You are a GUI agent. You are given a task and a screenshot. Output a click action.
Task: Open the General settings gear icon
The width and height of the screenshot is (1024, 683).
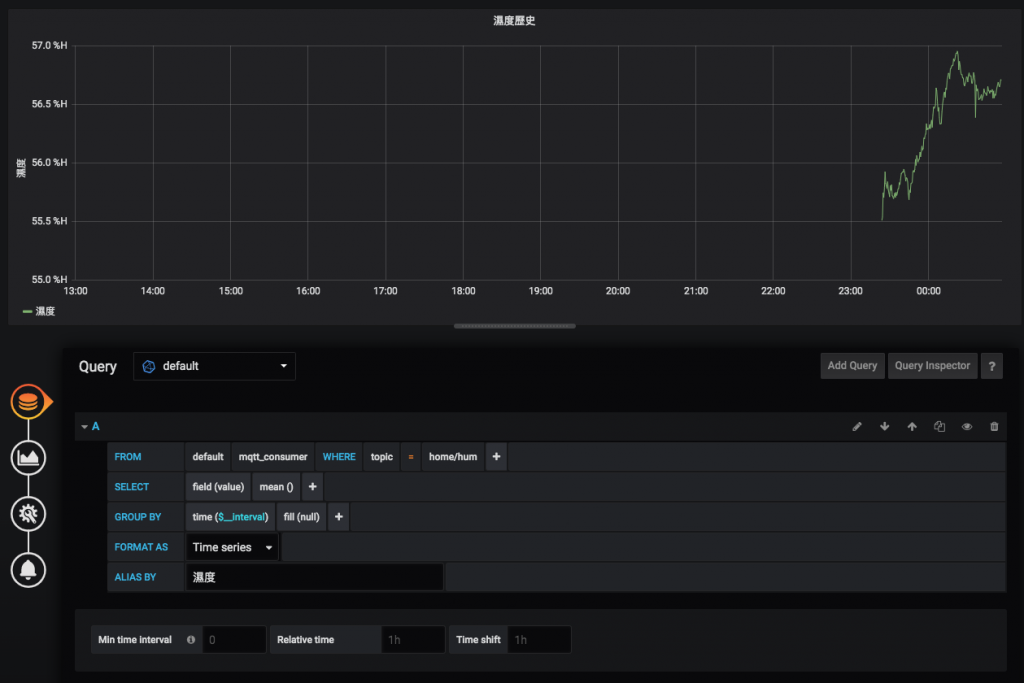[x=28, y=514]
